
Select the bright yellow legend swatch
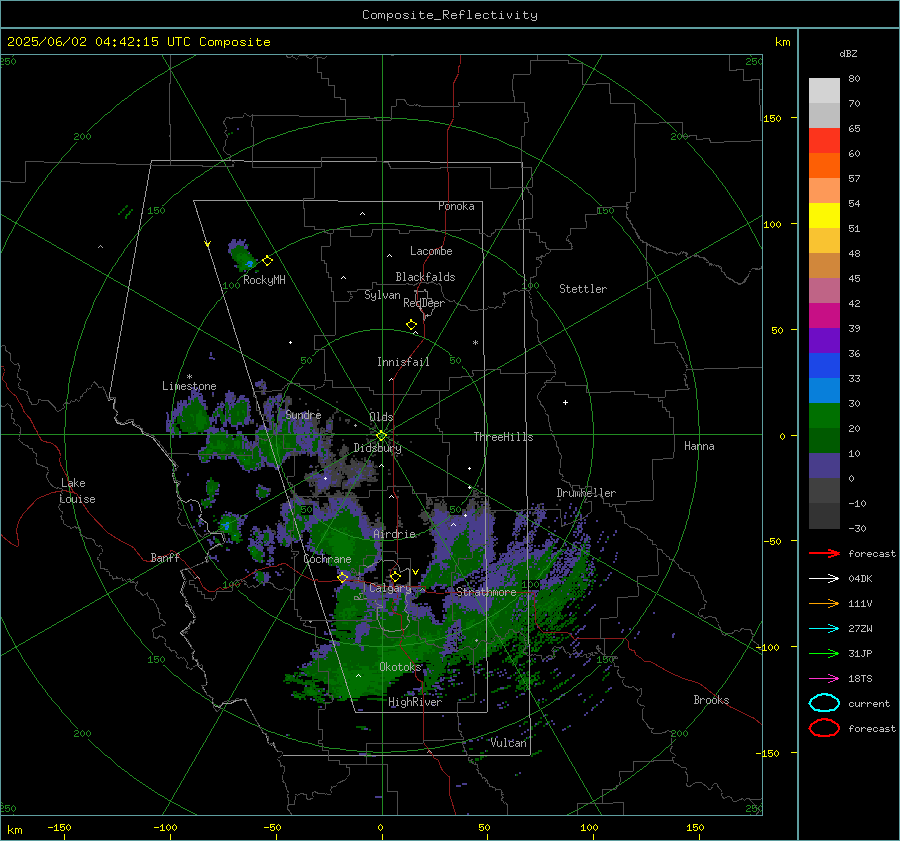(824, 215)
